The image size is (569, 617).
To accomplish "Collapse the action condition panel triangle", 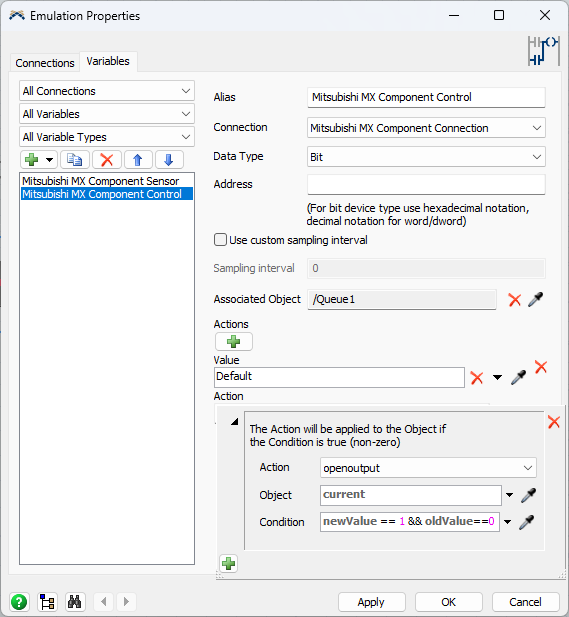I will [x=235, y=422].
